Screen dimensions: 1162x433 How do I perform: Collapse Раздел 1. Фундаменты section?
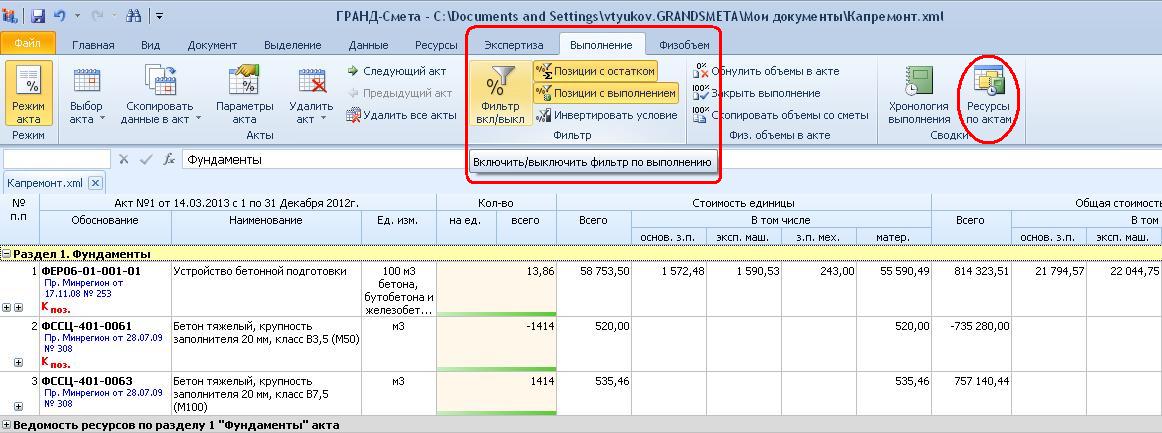[7, 254]
